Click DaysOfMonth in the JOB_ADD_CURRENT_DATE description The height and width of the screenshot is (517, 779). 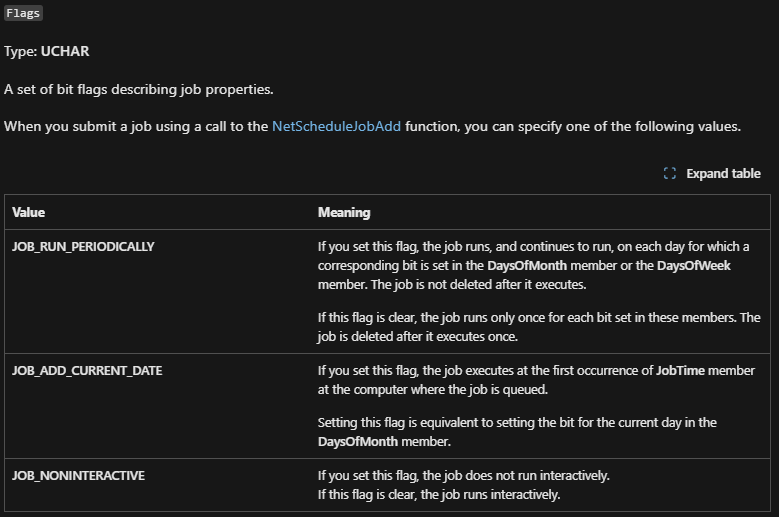(357, 441)
